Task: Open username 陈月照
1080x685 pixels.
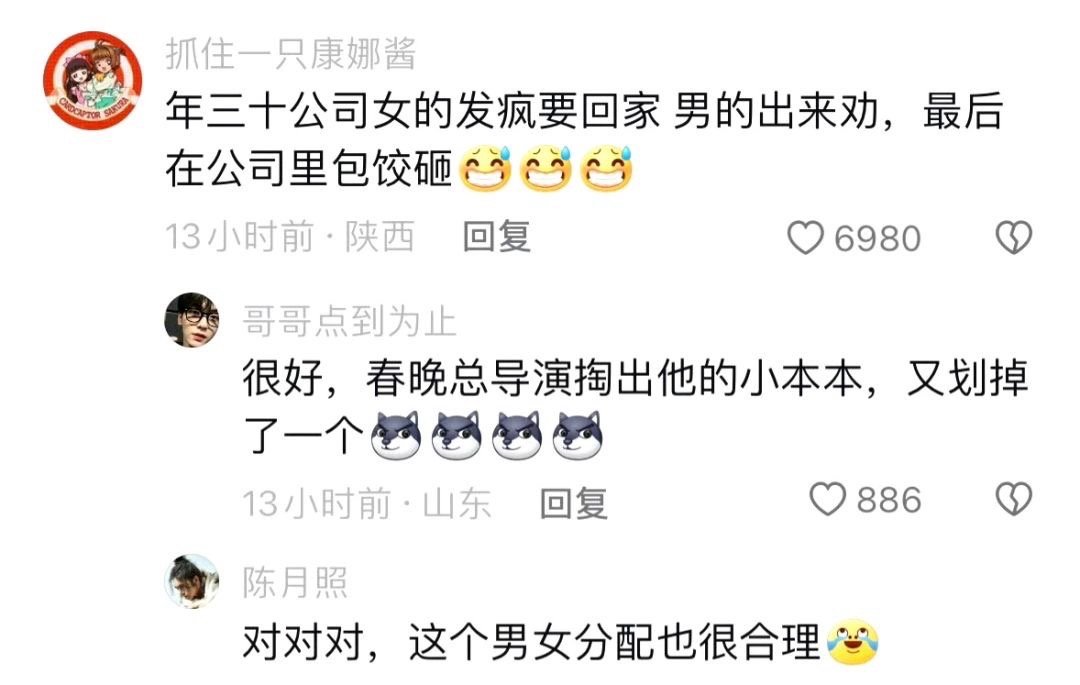Action: [295, 583]
